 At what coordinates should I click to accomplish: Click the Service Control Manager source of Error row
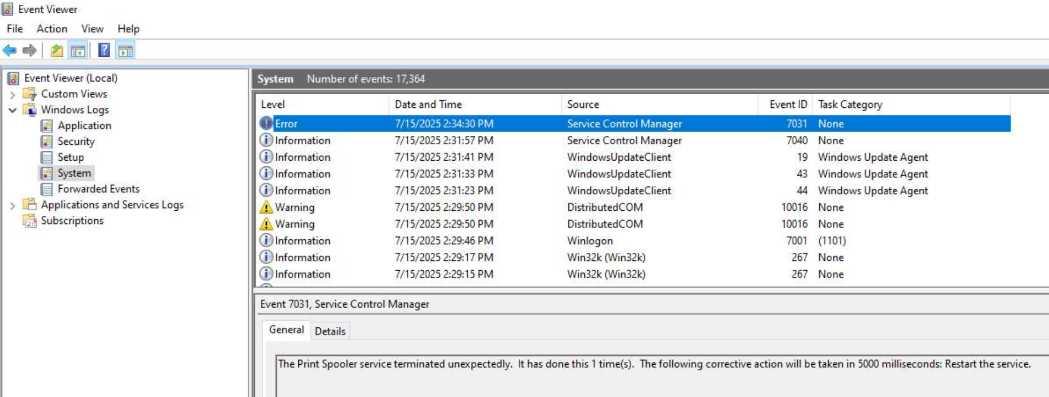pos(625,124)
